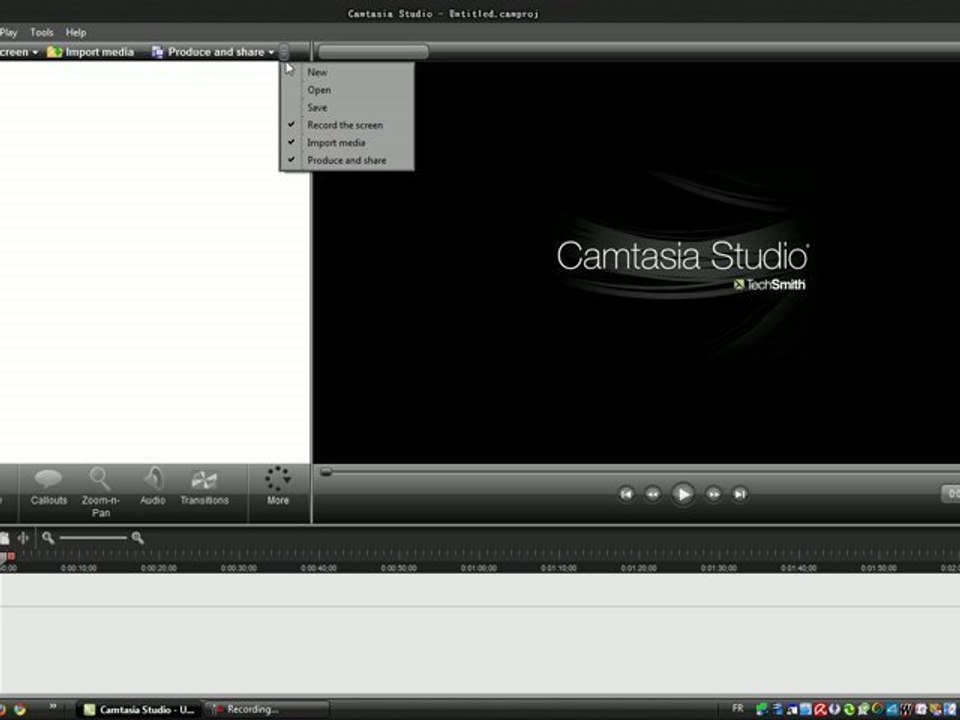Expand hidden quick launch items chevron

[x=53, y=707]
